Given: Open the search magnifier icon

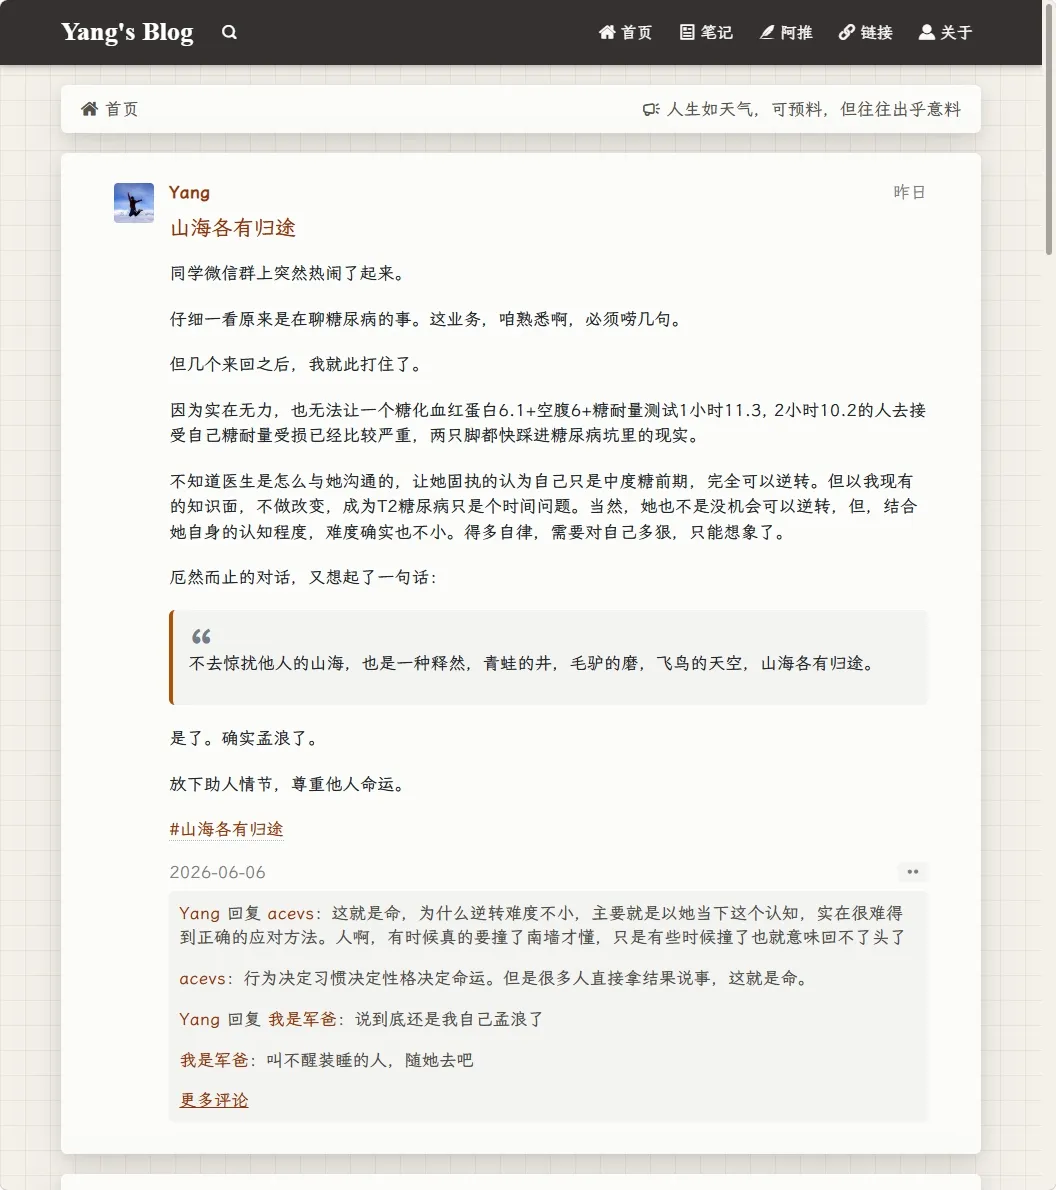Looking at the screenshot, I should (x=229, y=32).
